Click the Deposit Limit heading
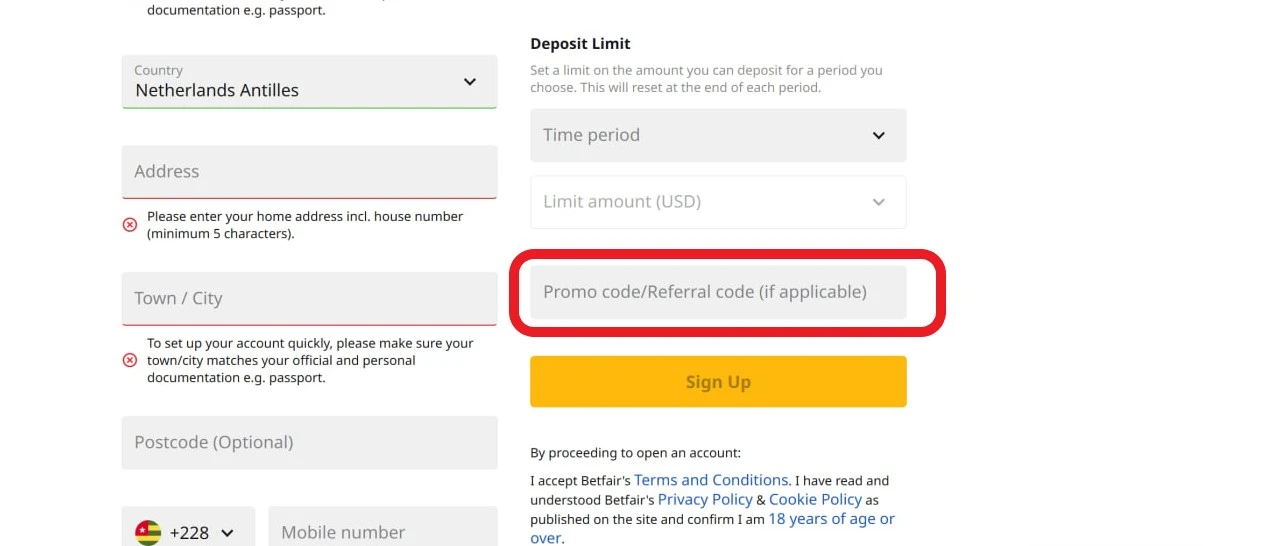Image resolution: width=1270 pixels, height=546 pixels. point(580,44)
